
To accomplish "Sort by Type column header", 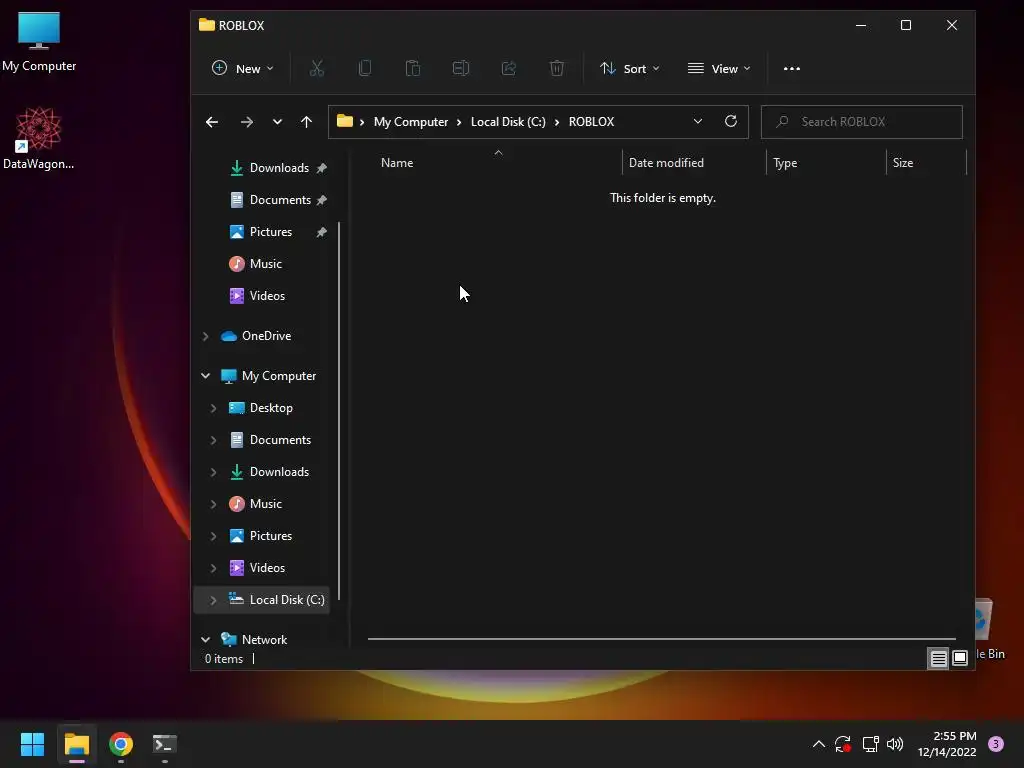I will click(785, 163).
